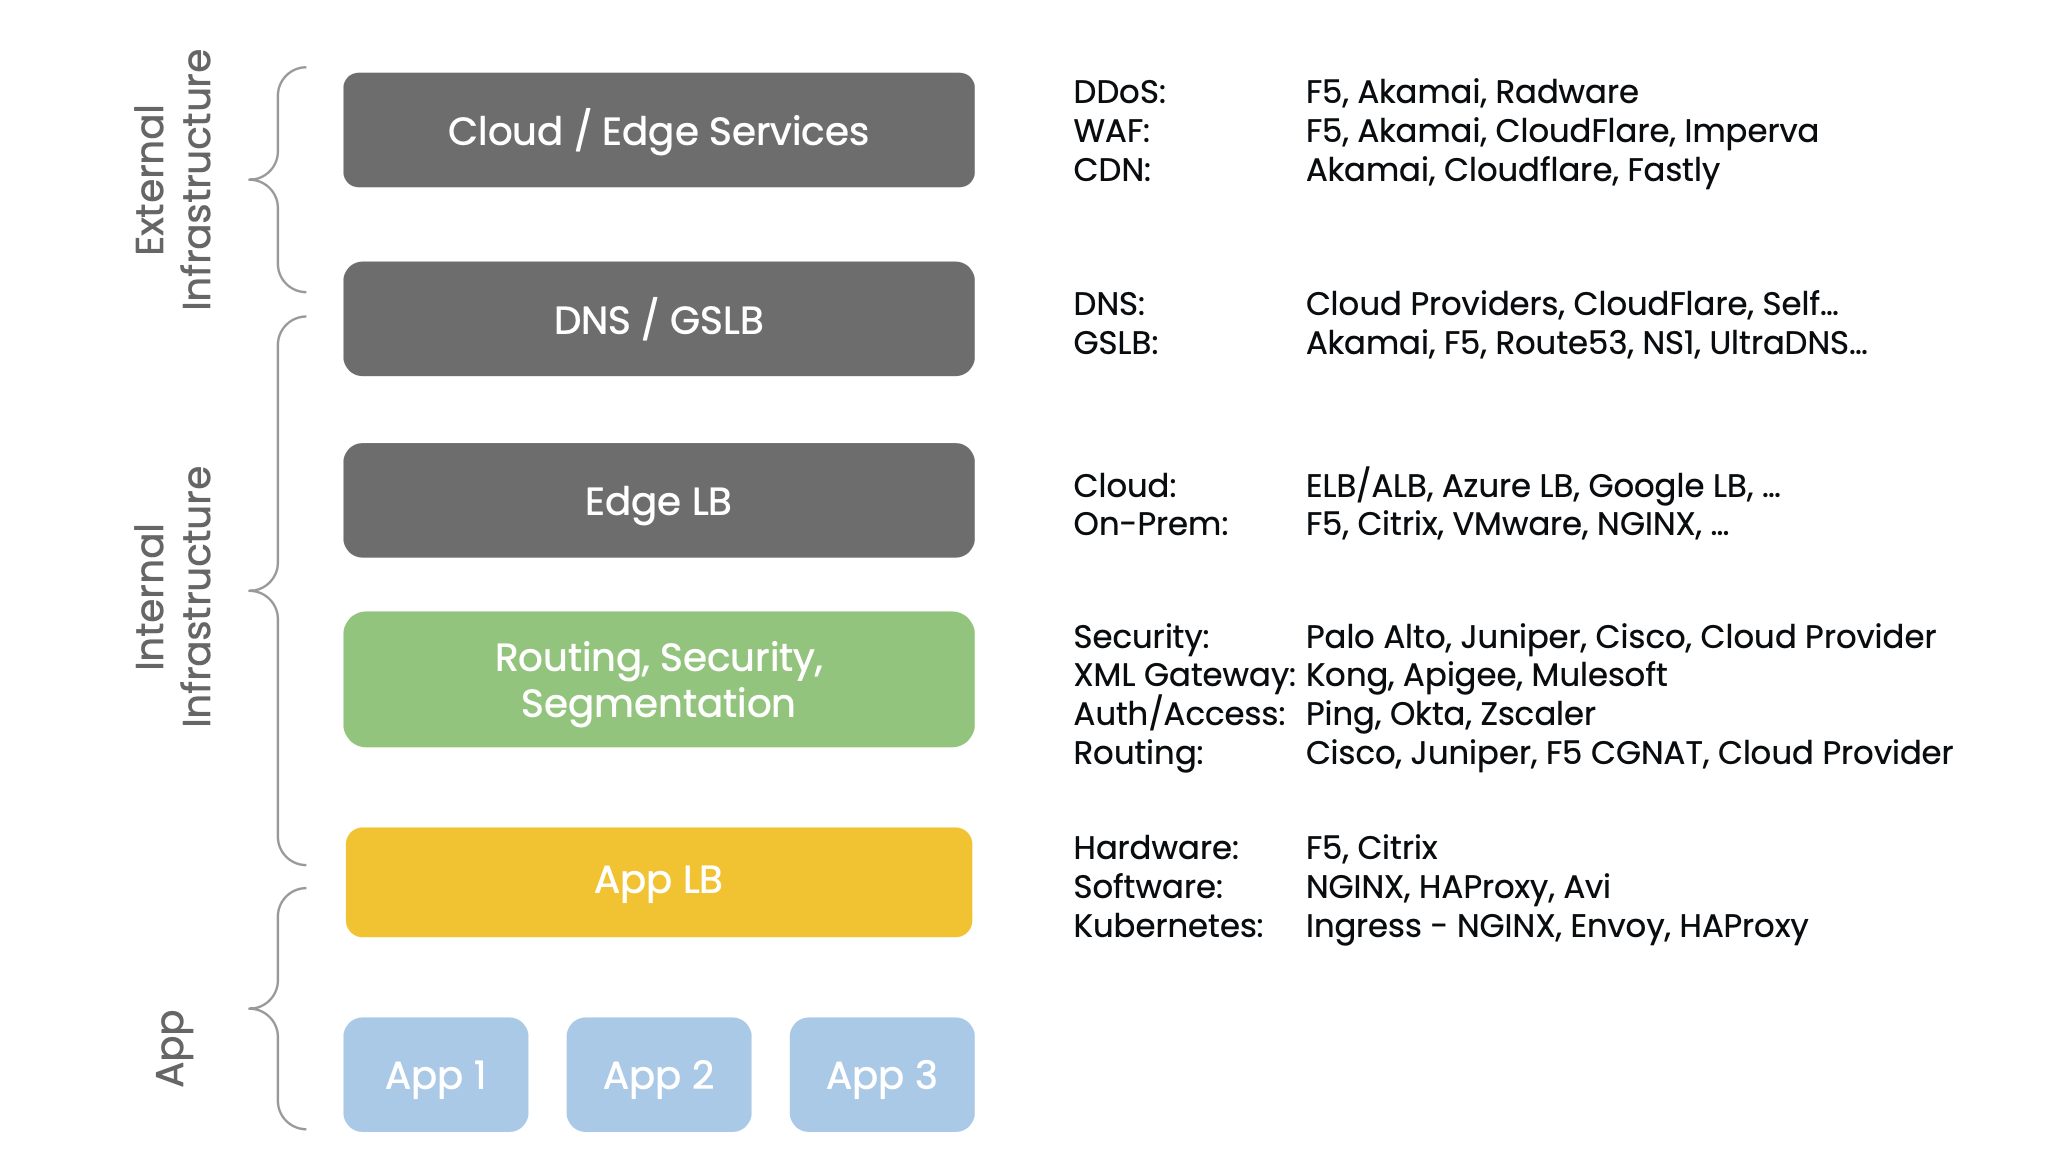Click the External Infrastructure vertical label

point(173,180)
